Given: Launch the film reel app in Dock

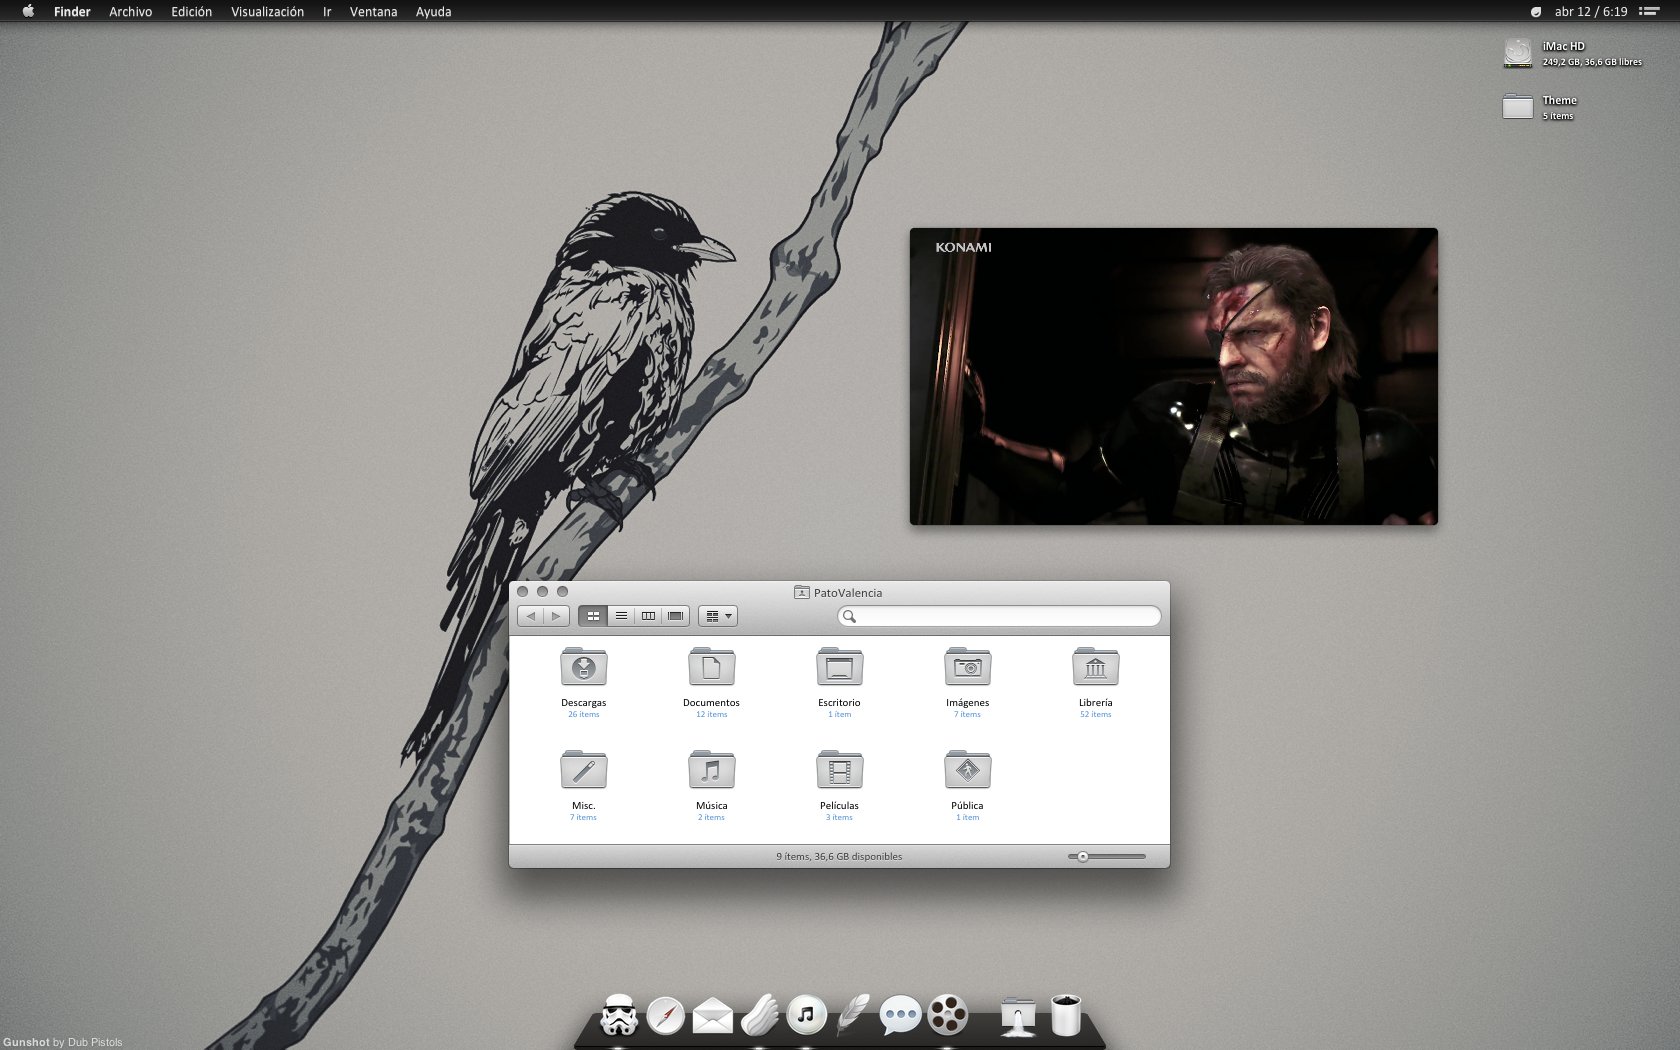Looking at the screenshot, I should 947,1015.
